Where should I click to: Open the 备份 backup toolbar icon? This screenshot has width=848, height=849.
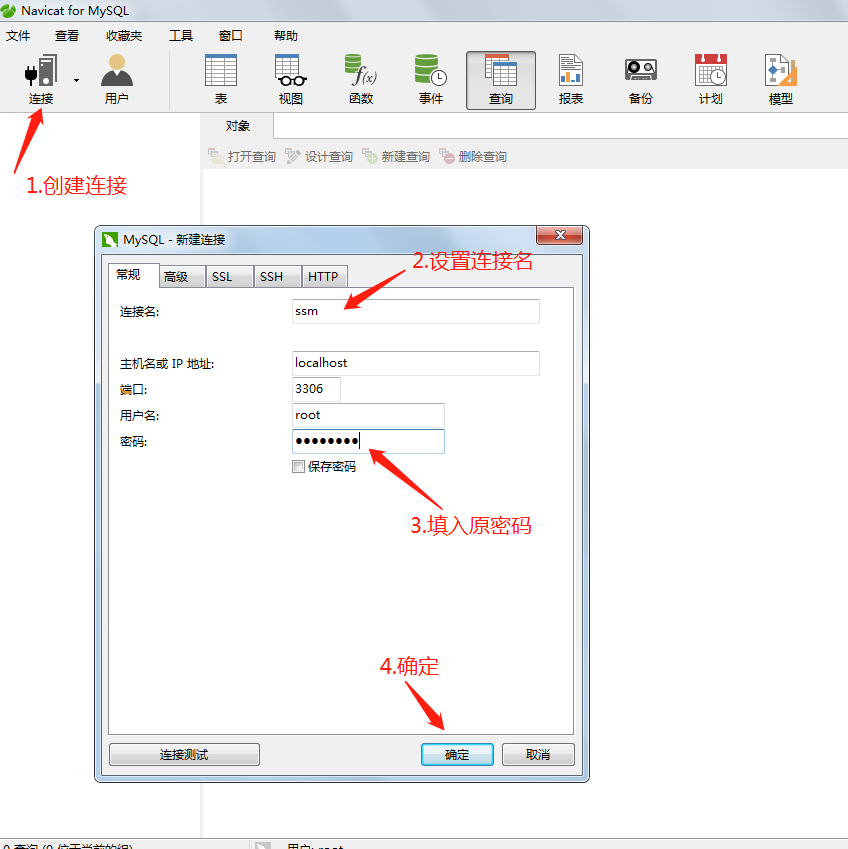pyautogui.click(x=641, y=79)
